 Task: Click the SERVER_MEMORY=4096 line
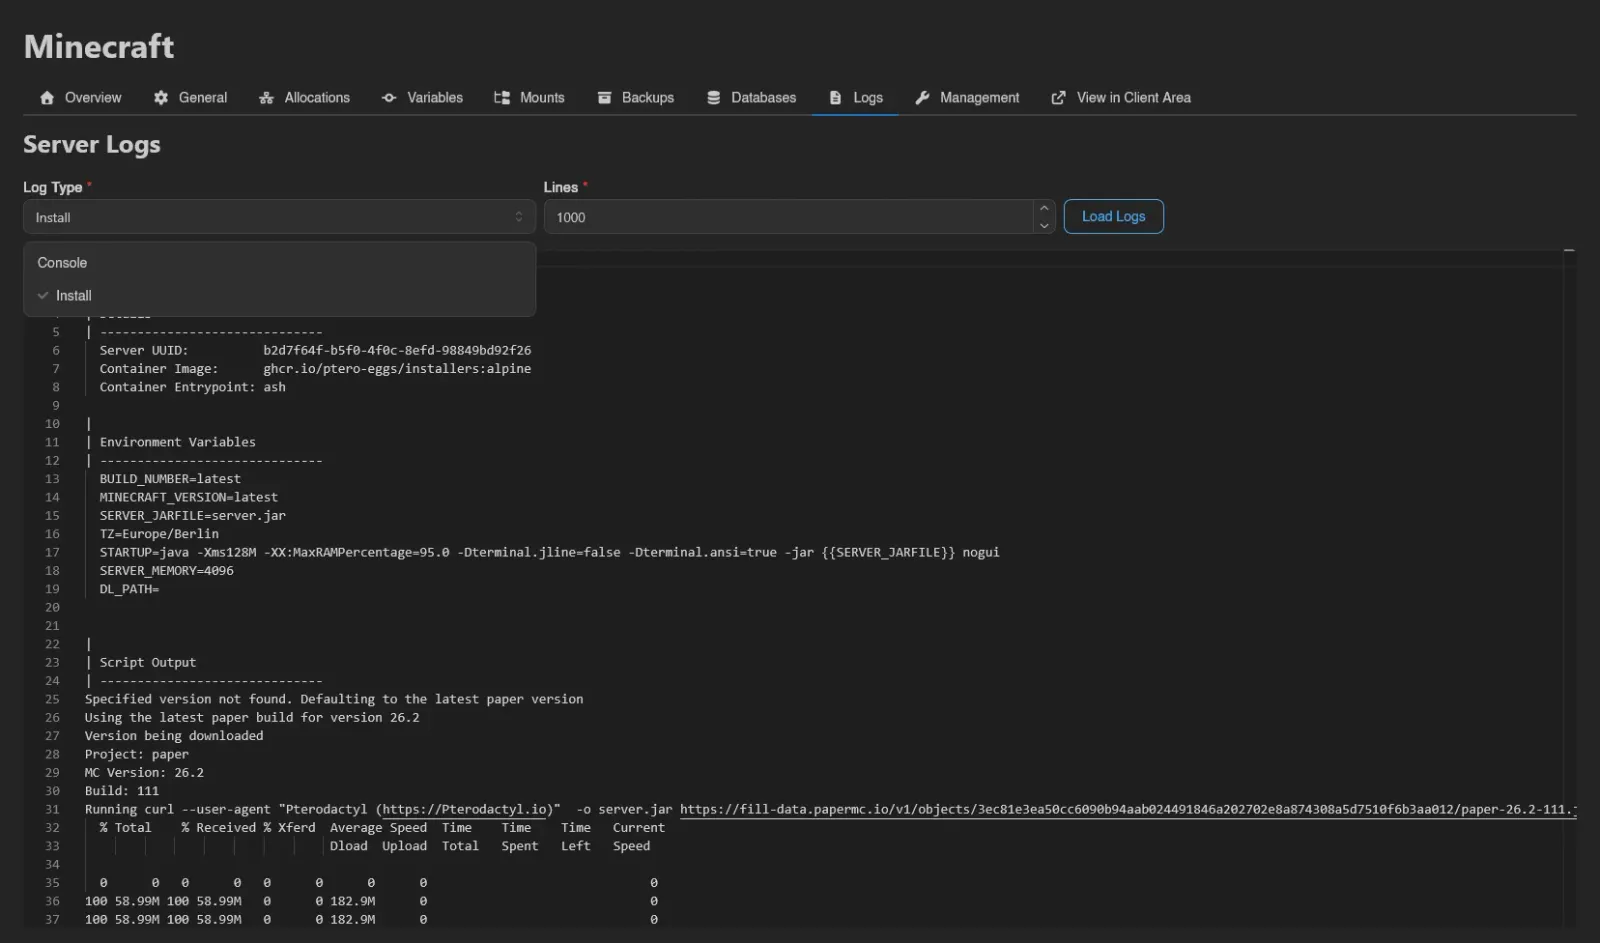166,571
